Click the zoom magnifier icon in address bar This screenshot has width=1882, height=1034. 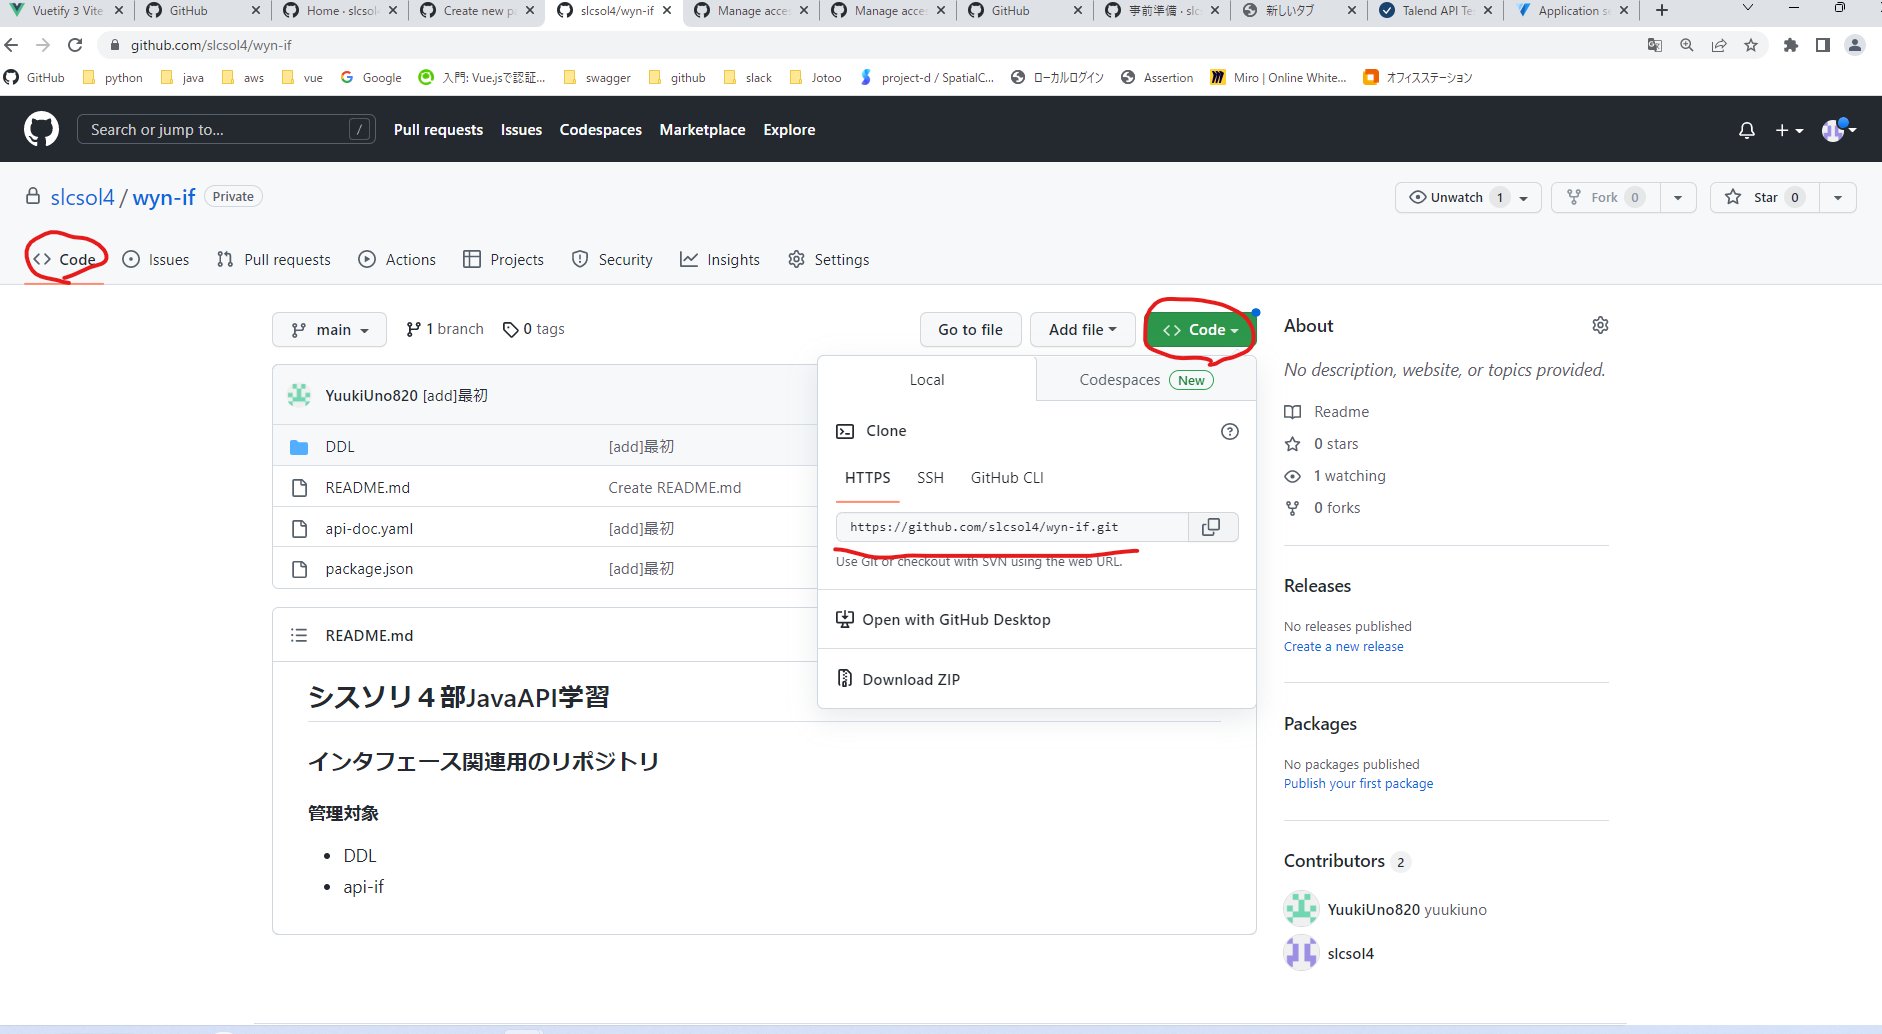(x=1687, y=45)
